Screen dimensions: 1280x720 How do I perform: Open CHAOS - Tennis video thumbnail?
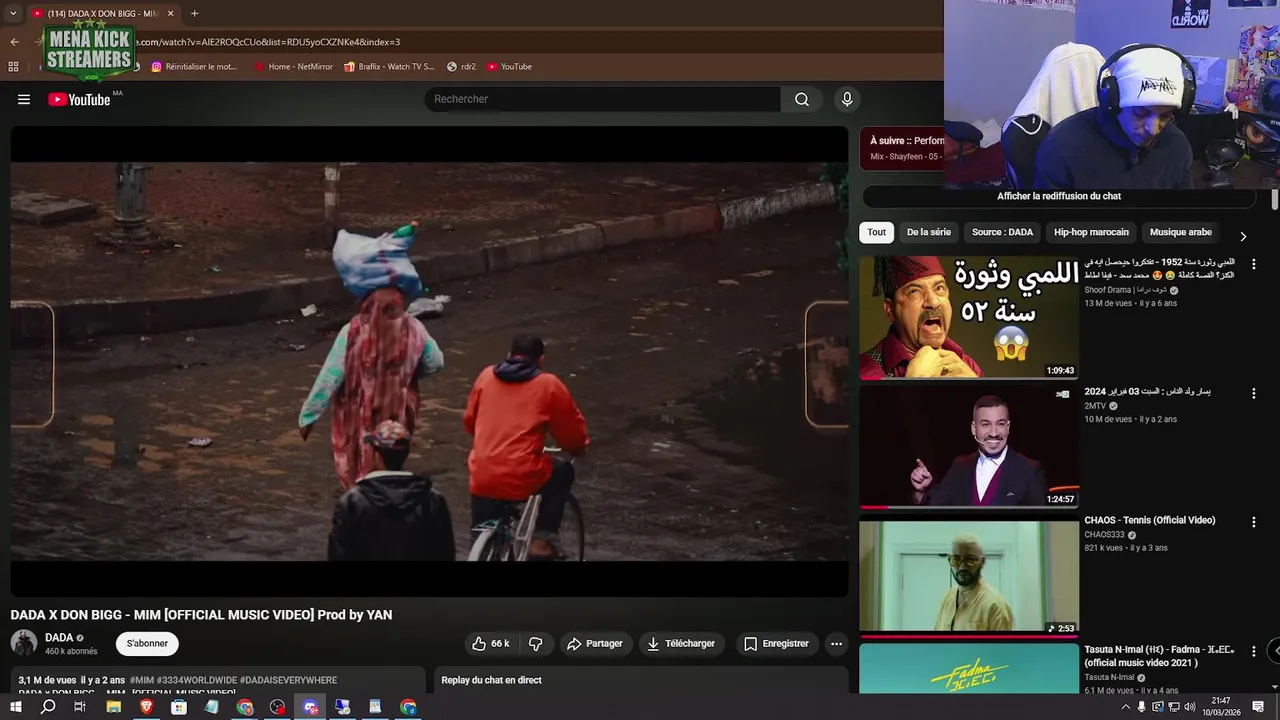[969, 576]
